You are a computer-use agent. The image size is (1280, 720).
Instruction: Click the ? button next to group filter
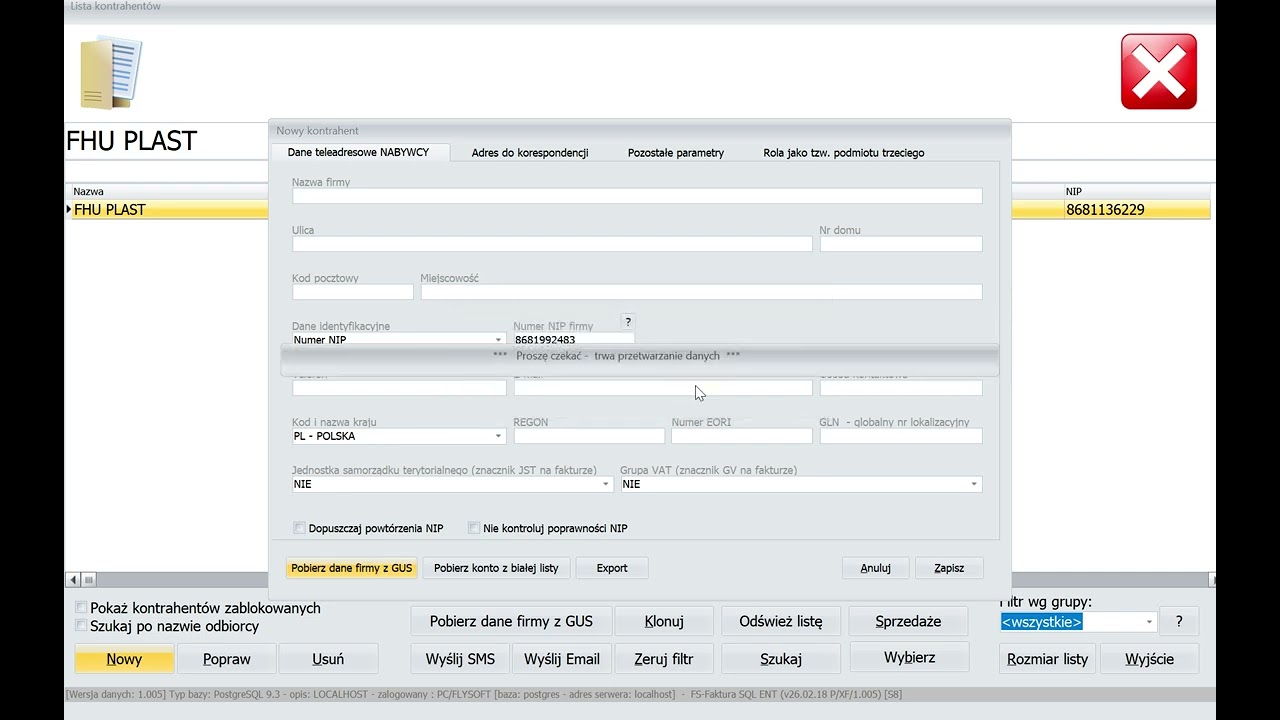click(1179, 622)
